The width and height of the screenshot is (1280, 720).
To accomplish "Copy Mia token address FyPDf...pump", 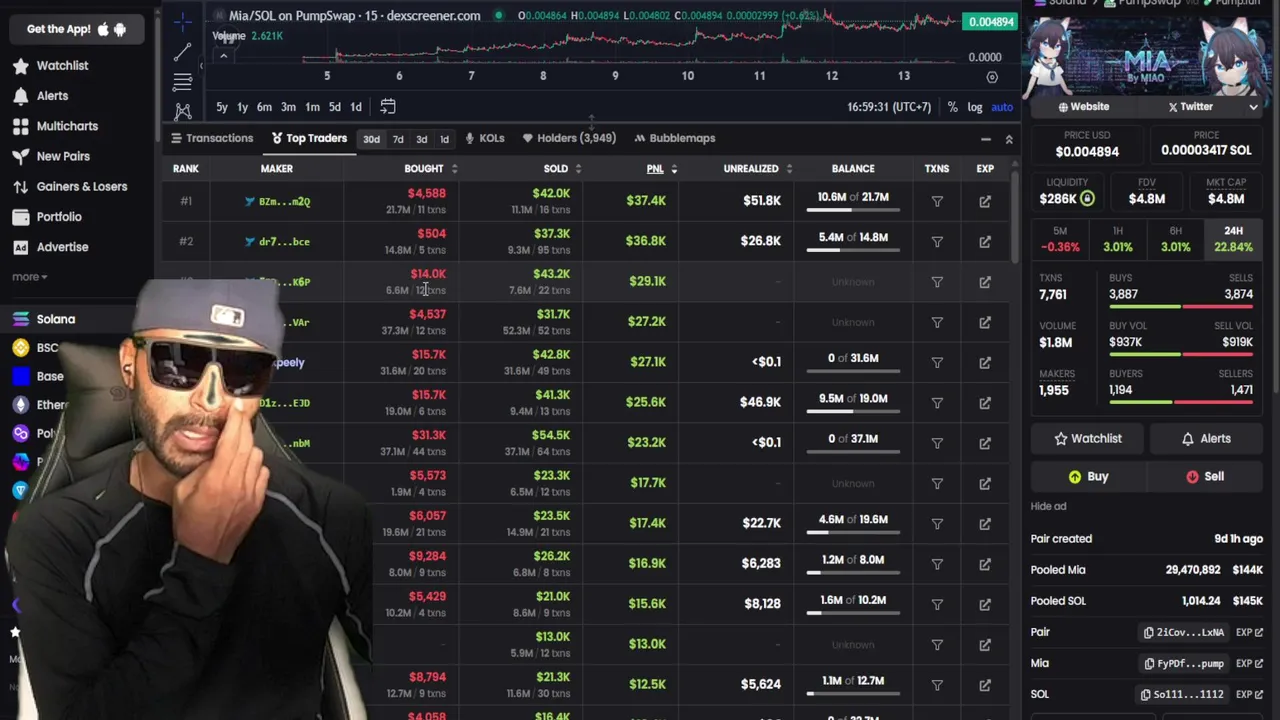I will tap(1184, 663).
